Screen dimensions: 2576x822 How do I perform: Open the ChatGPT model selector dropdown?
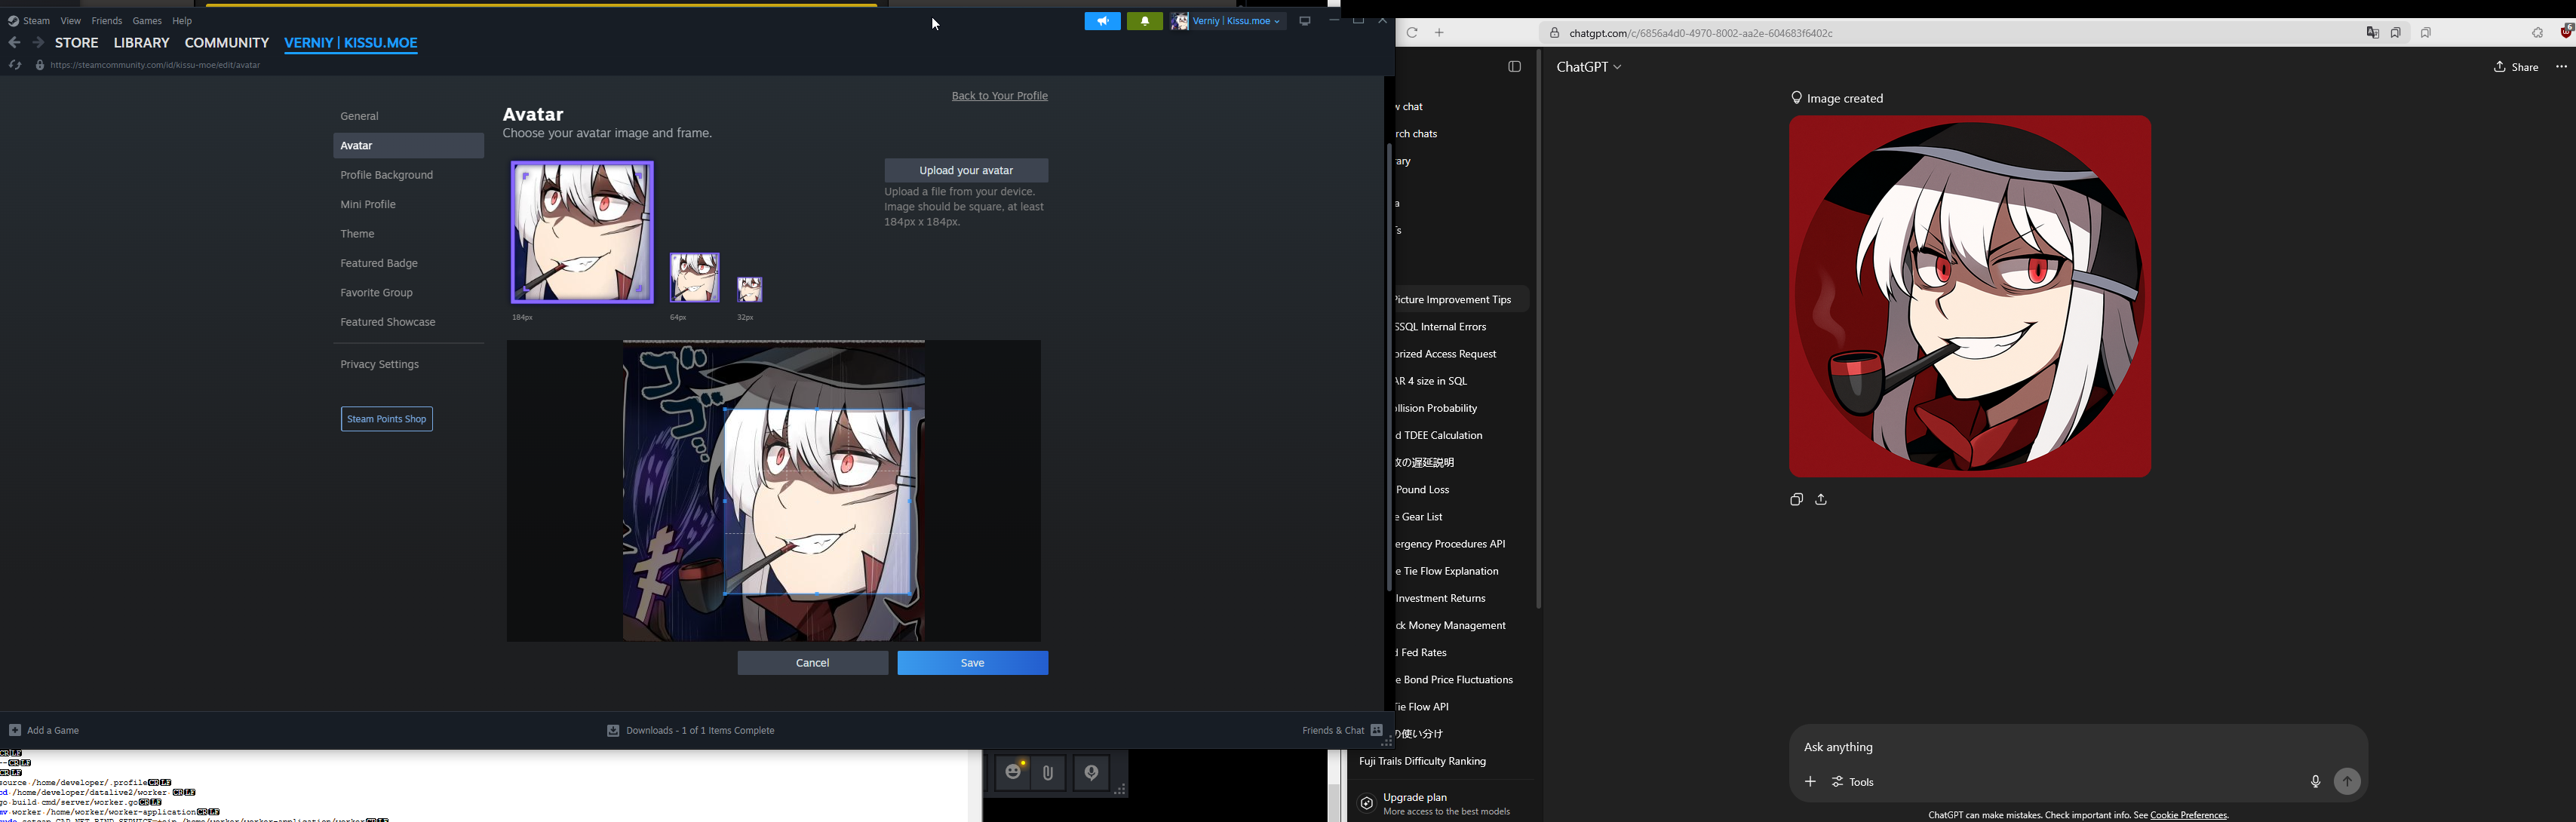click(x=1589, y=67)
